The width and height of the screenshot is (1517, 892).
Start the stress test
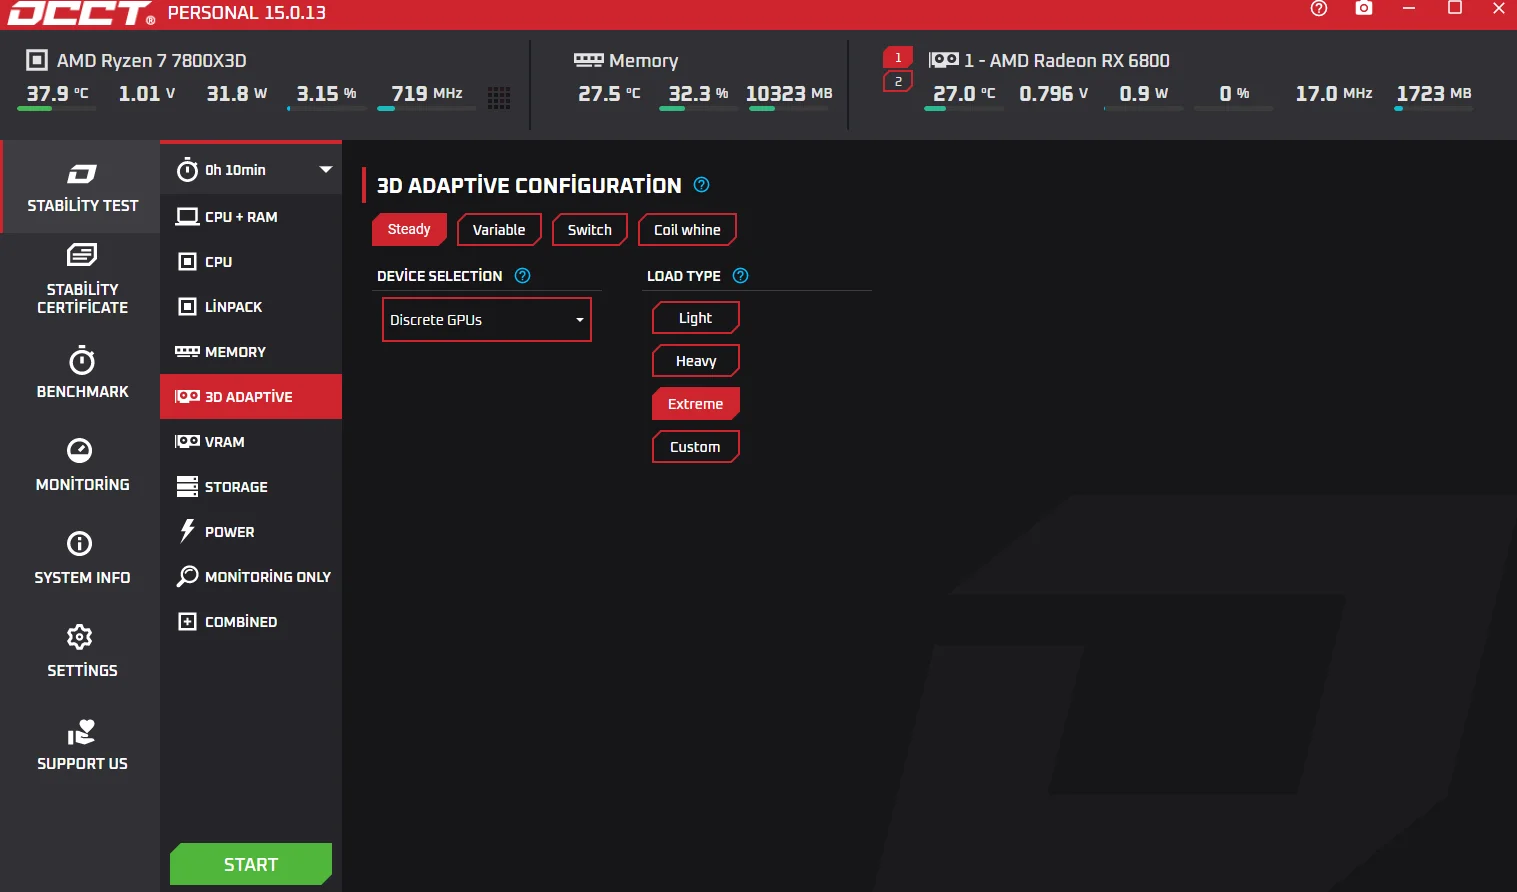tap(251, 864)
